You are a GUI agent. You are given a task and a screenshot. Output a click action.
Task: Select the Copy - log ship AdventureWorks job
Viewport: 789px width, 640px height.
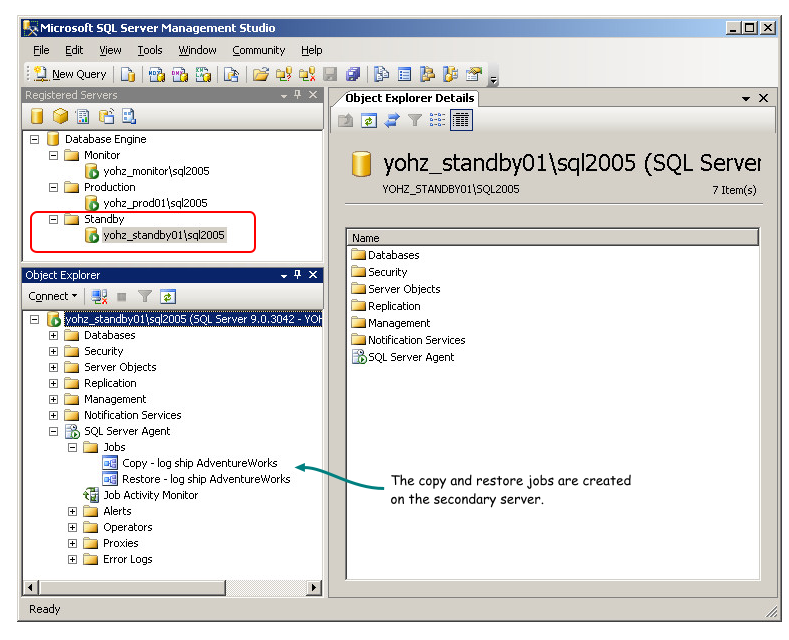199,463
